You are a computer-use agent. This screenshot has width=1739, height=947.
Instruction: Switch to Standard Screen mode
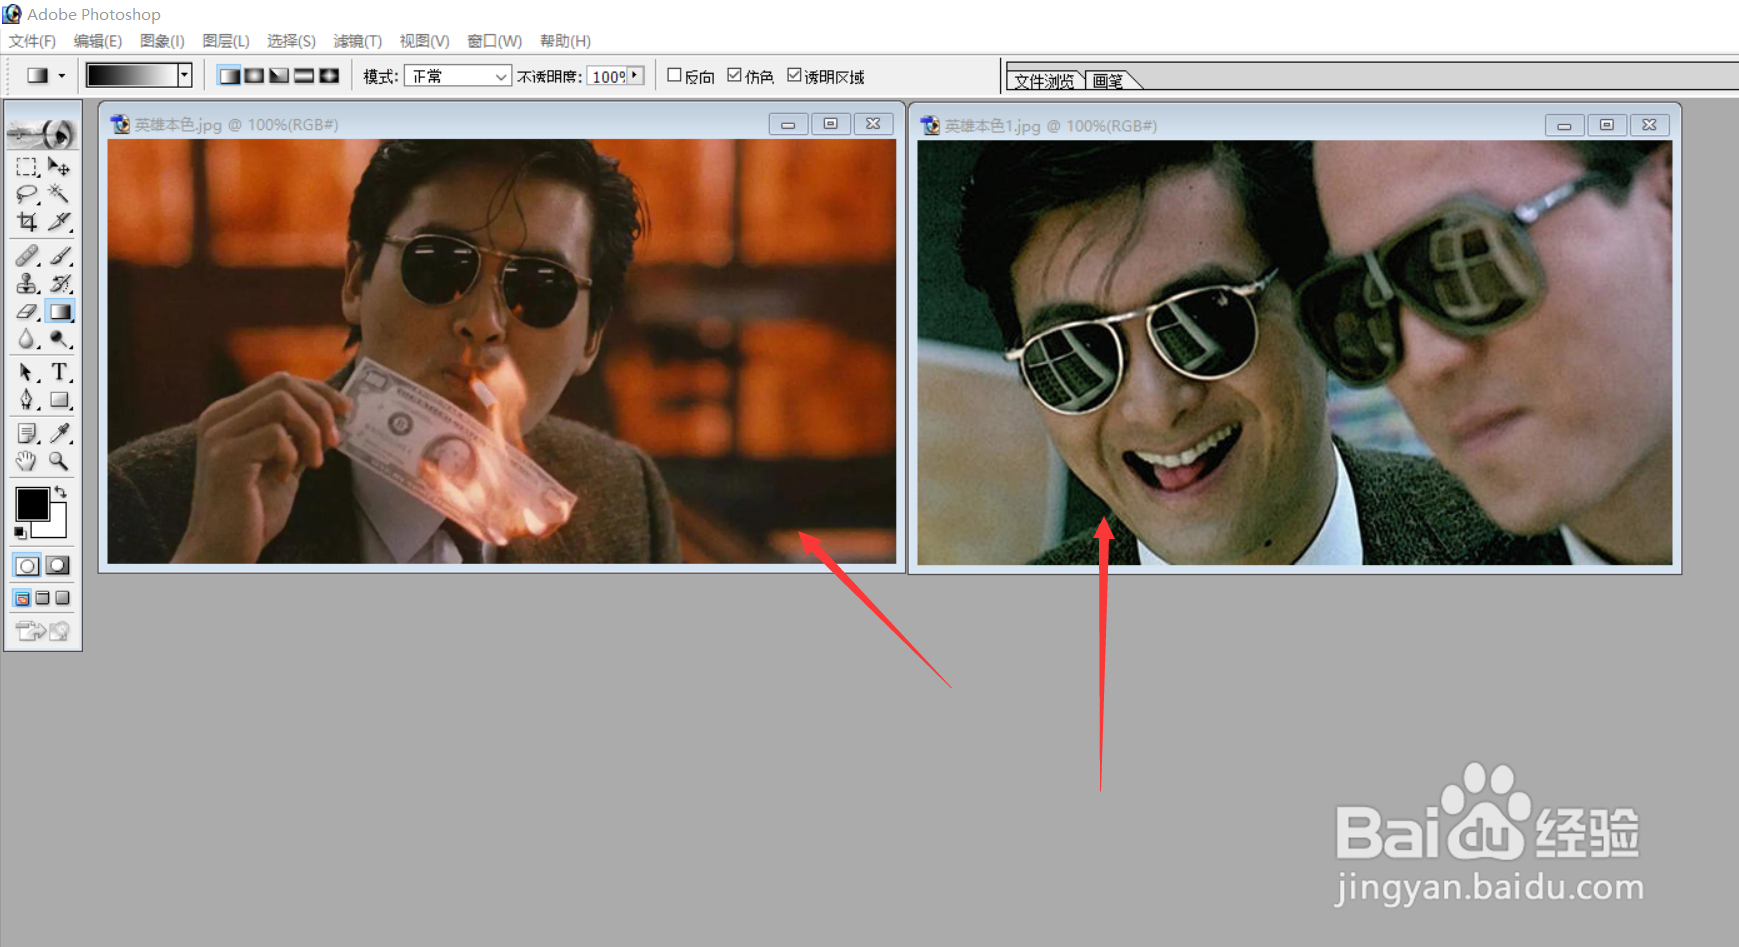[x=22, y=598]
